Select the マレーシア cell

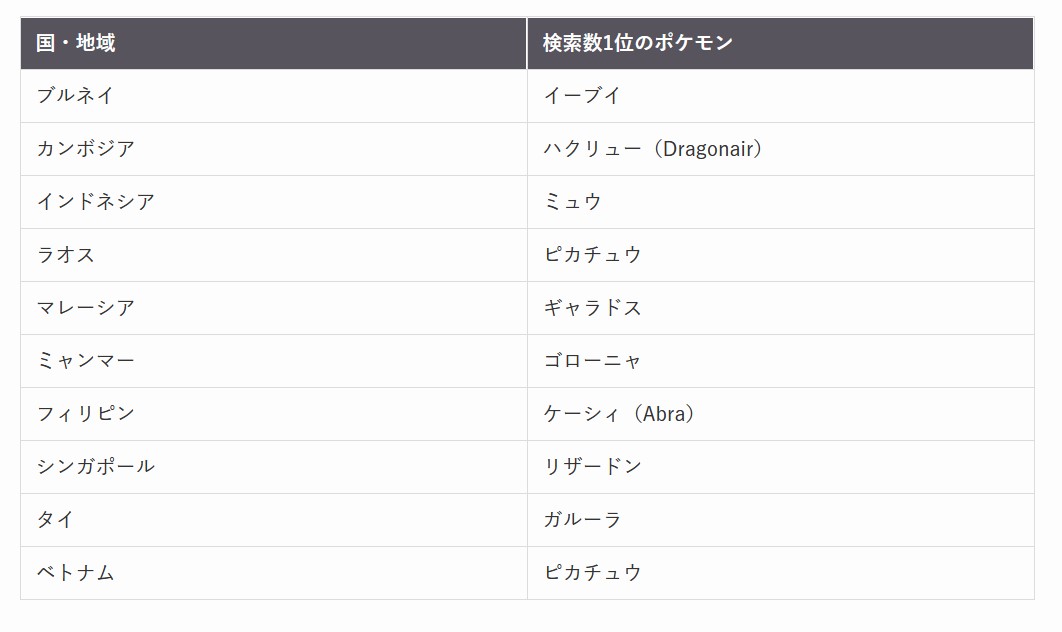tap(86, 308)
